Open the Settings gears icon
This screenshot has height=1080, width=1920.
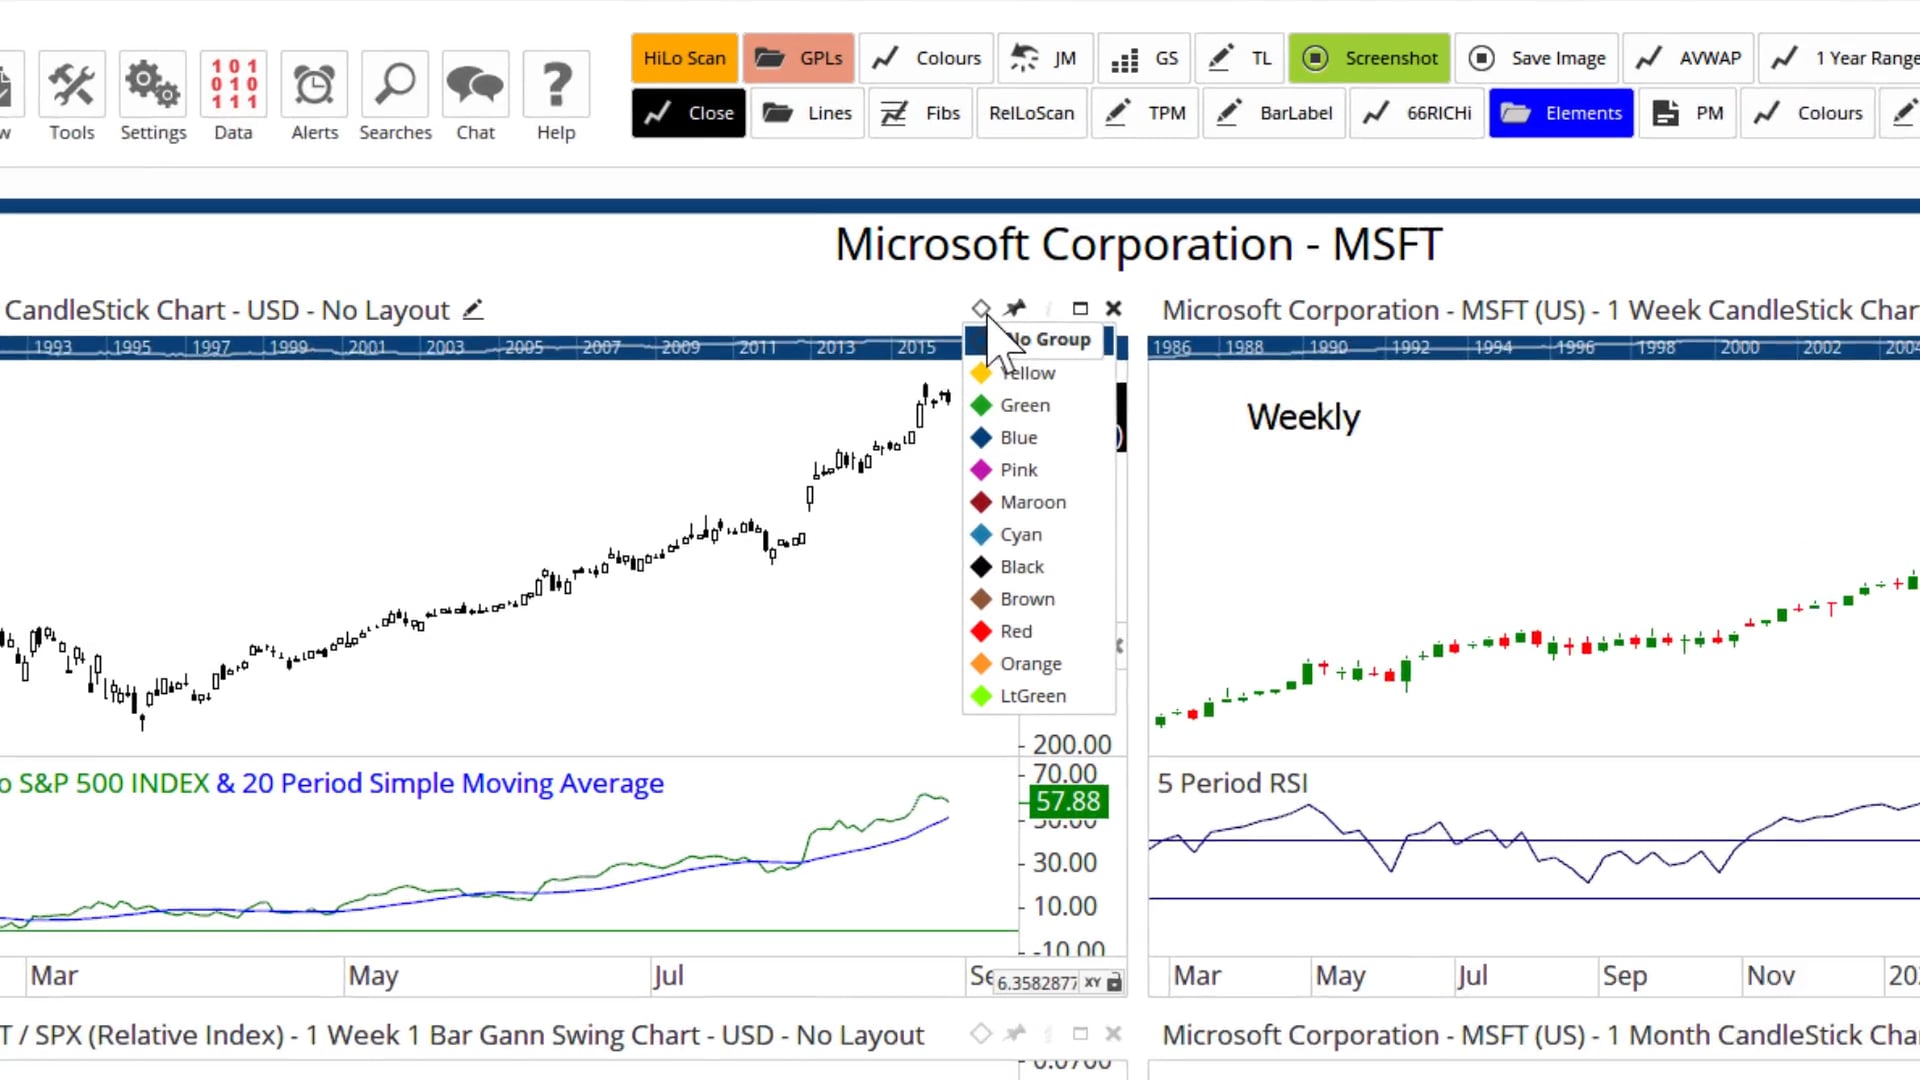(x=153, y=98)
